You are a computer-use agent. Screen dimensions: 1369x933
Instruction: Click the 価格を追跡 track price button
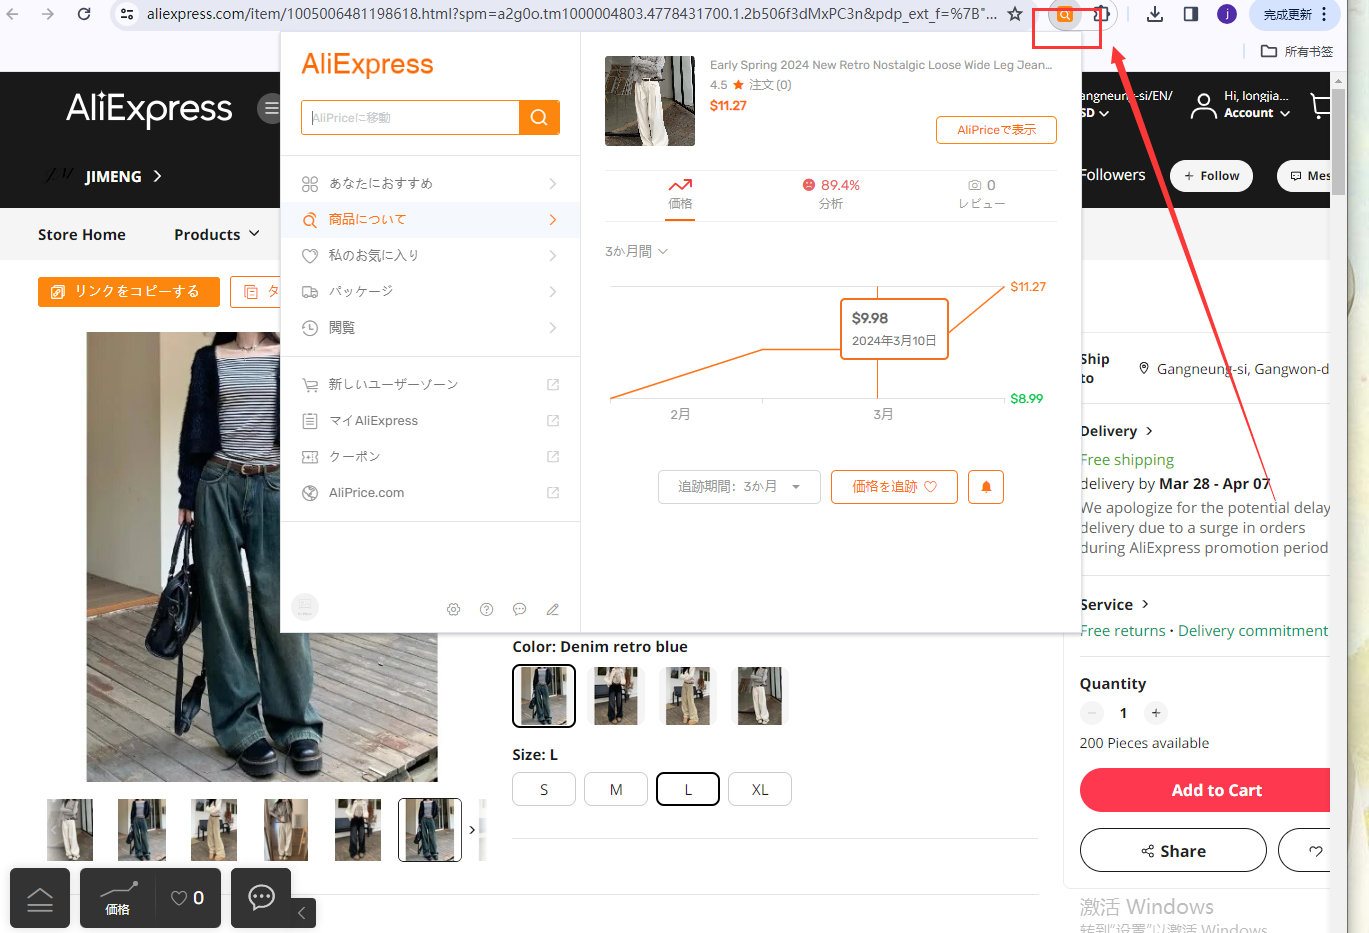point(894,487)
